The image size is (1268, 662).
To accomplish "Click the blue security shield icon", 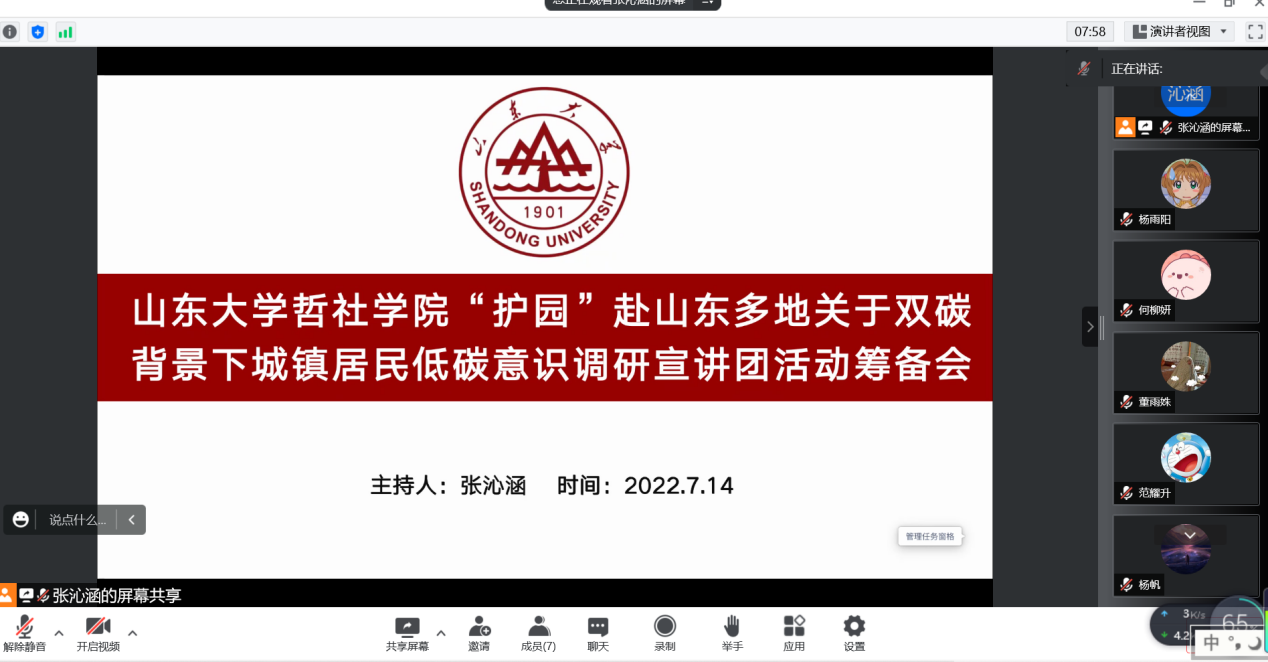I will [38, 32].
